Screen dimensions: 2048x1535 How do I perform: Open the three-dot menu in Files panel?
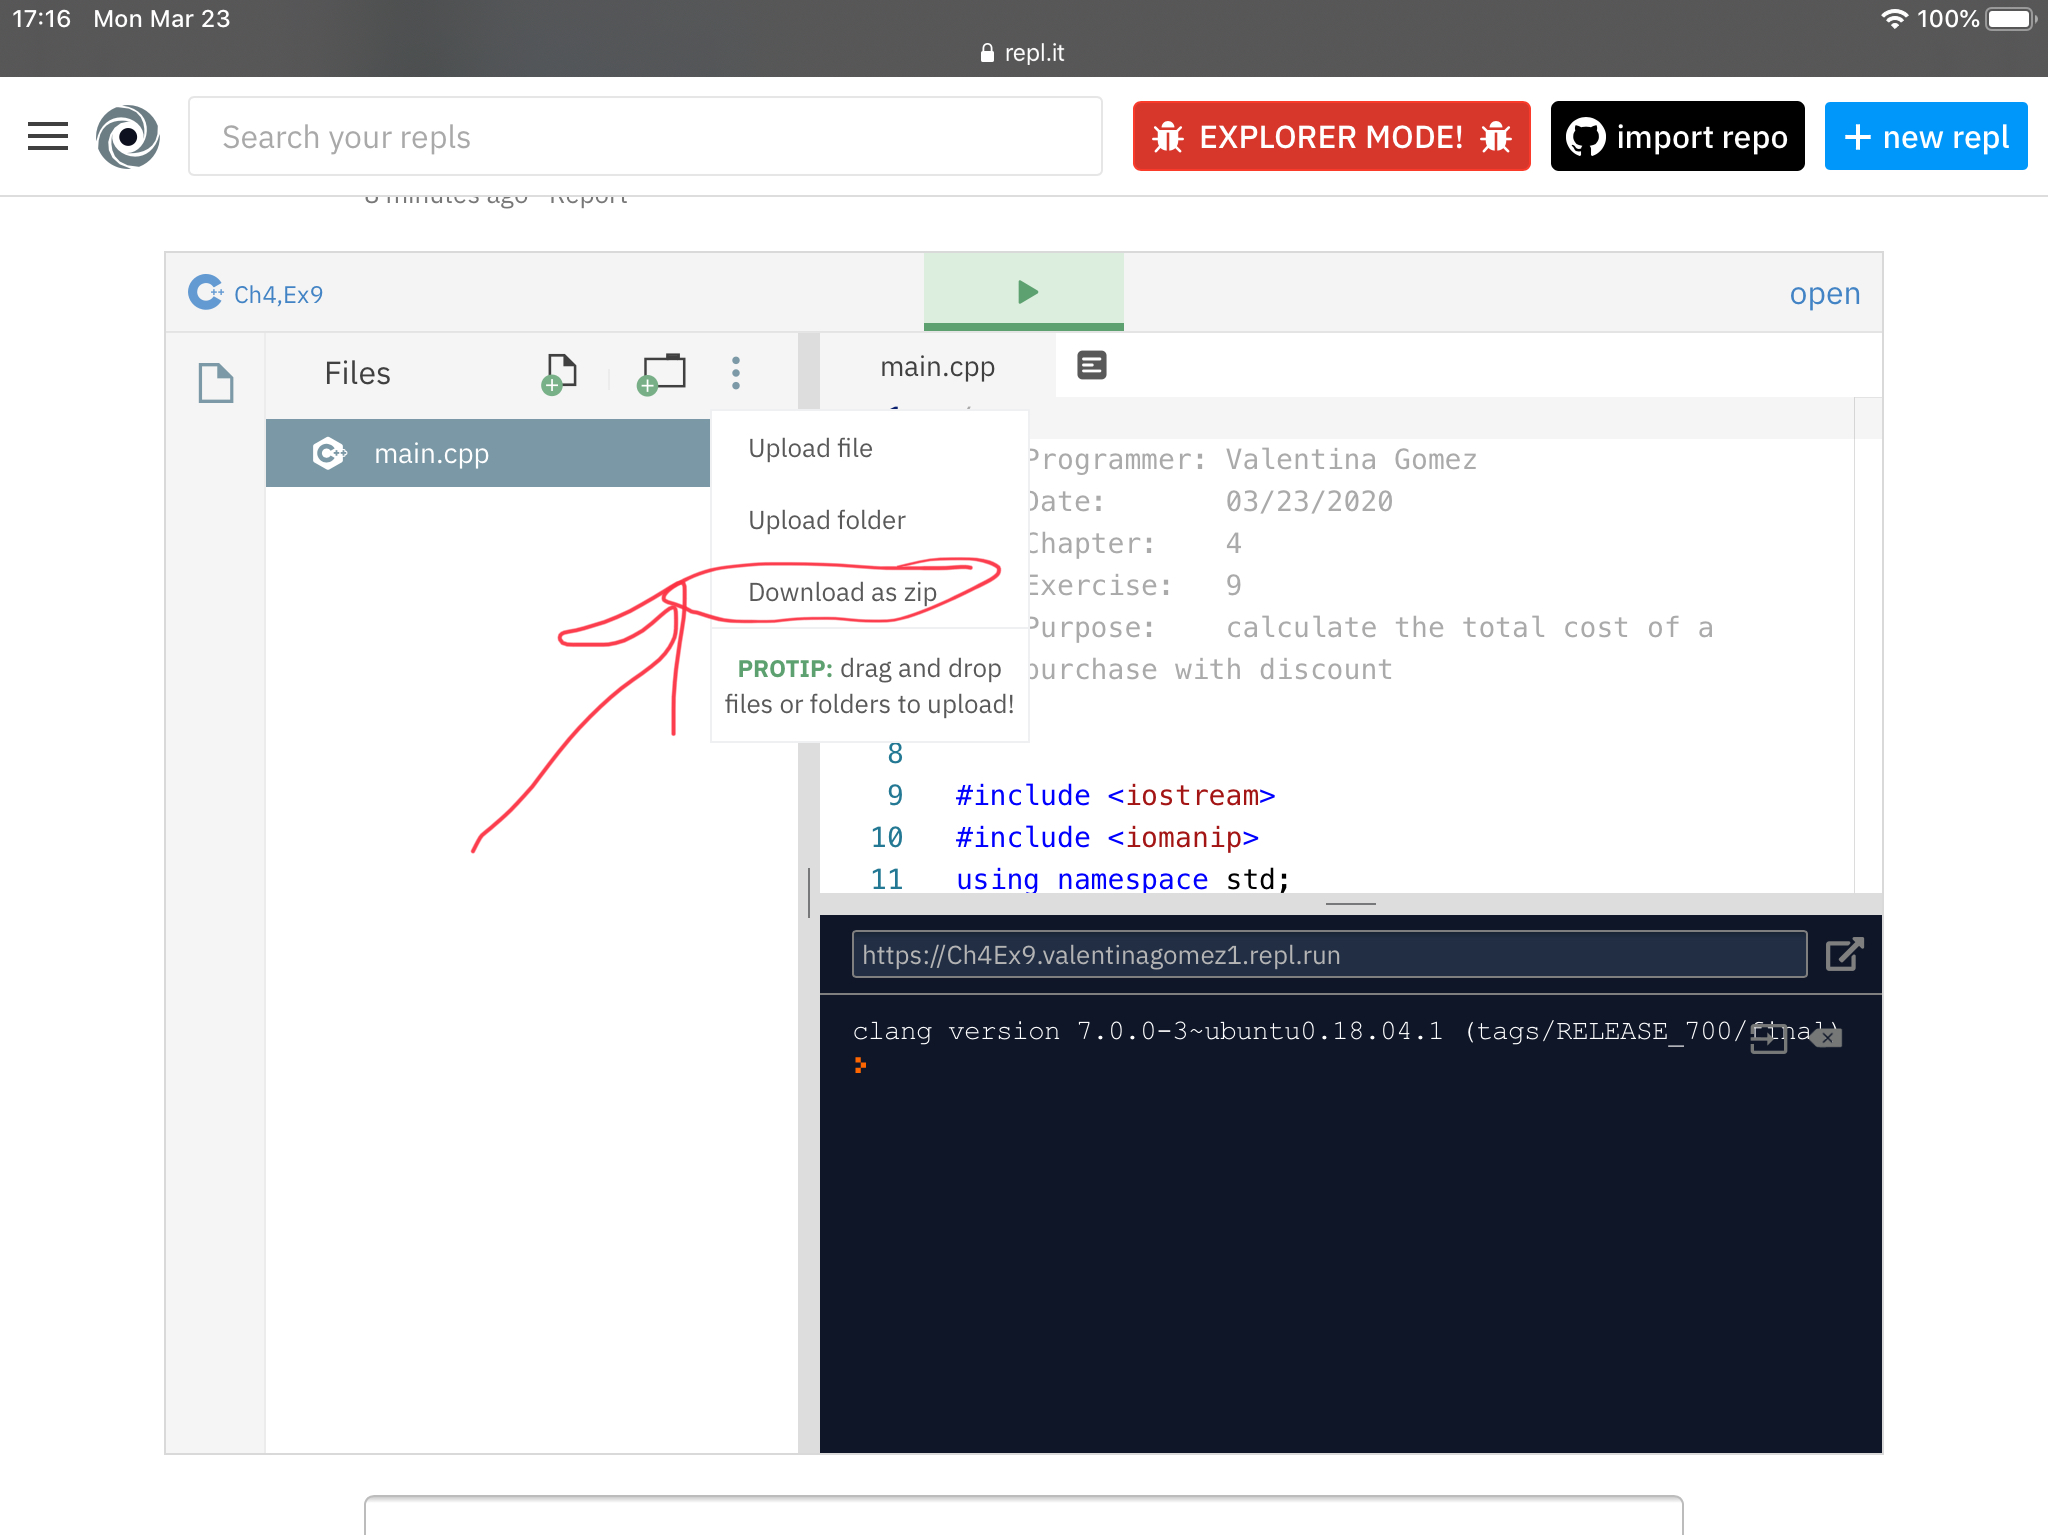tap(735, 372)
